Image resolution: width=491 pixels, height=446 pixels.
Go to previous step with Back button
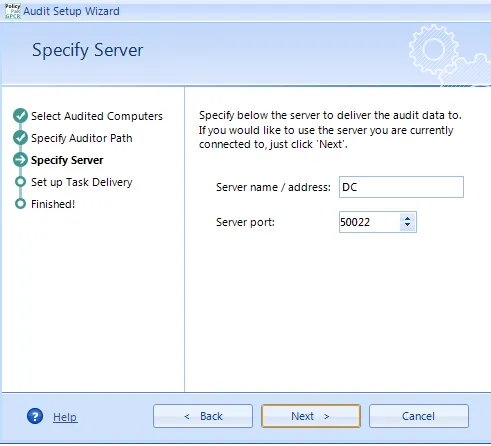tap(203, 416)
